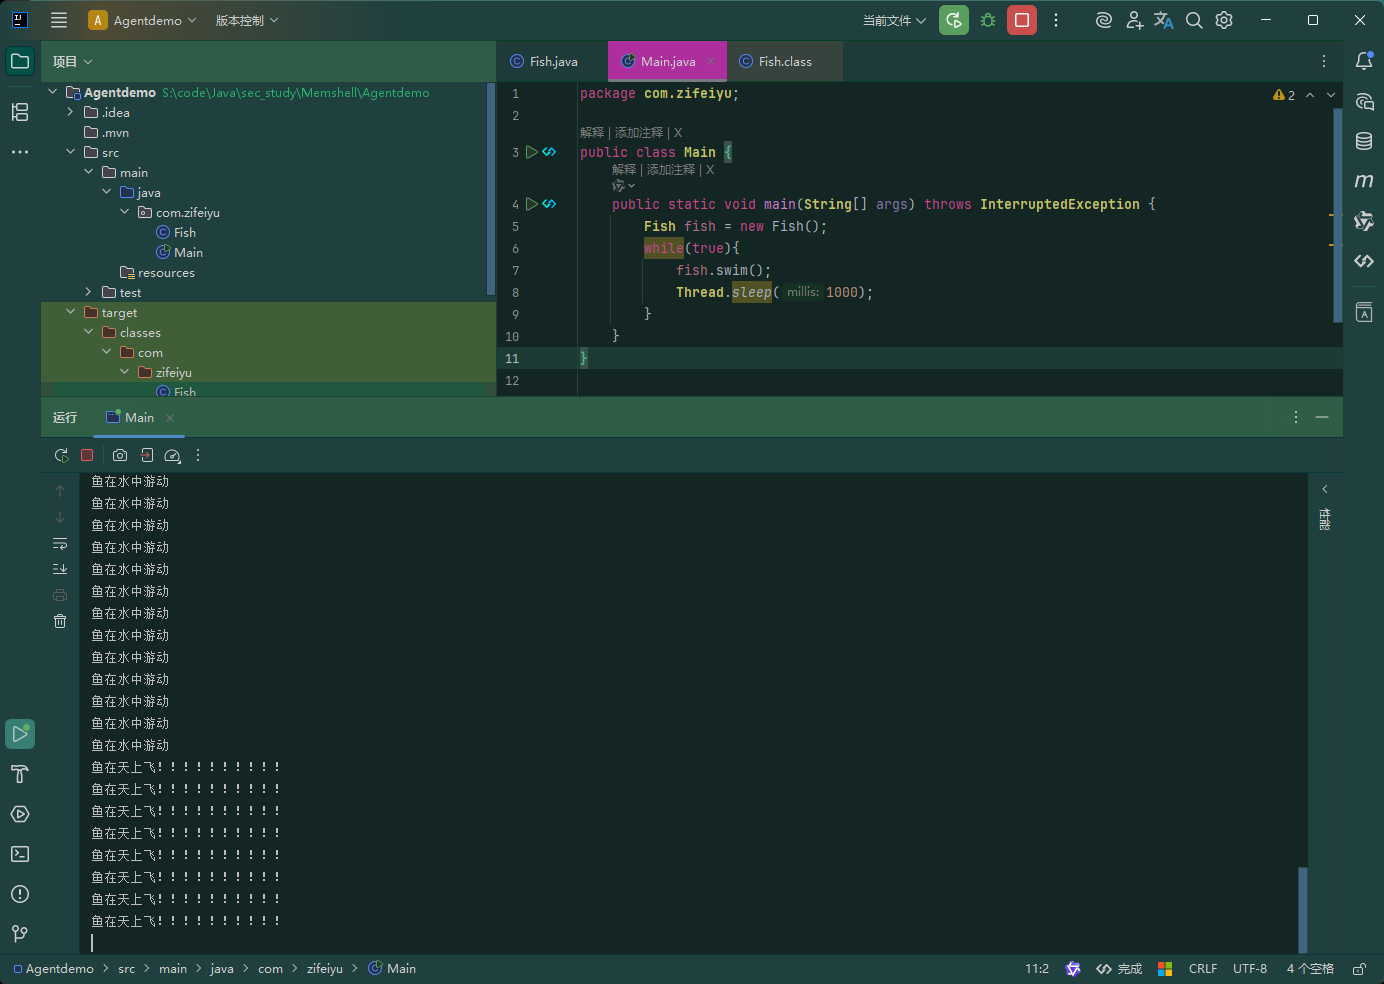Click UTF-8 encoding in status bar

[x=1250, y=969]
